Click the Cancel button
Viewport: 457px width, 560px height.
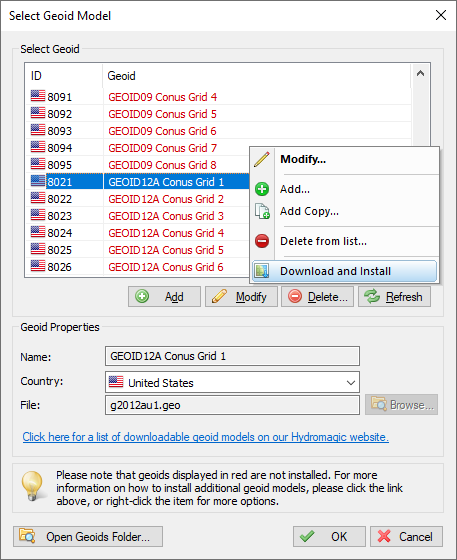[x=406, y=536]
